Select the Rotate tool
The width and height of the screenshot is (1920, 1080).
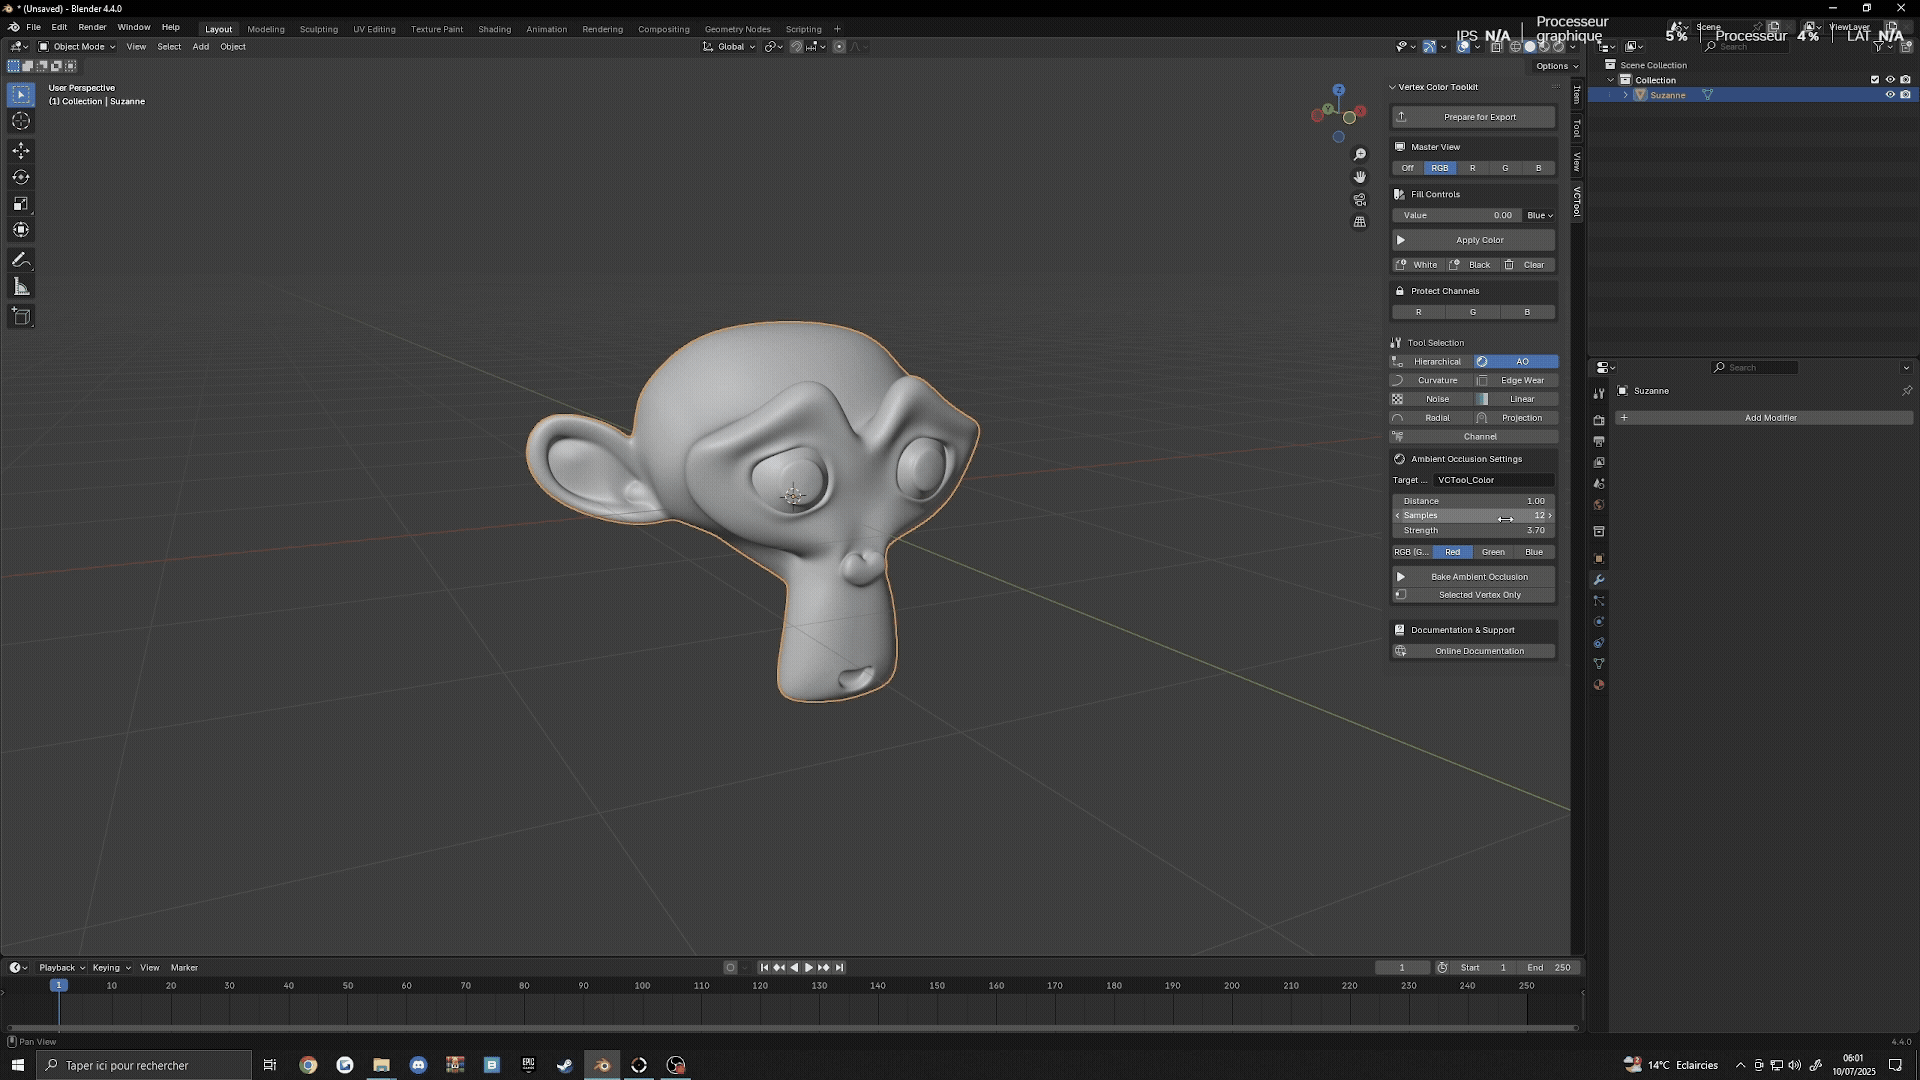[20, 176]
